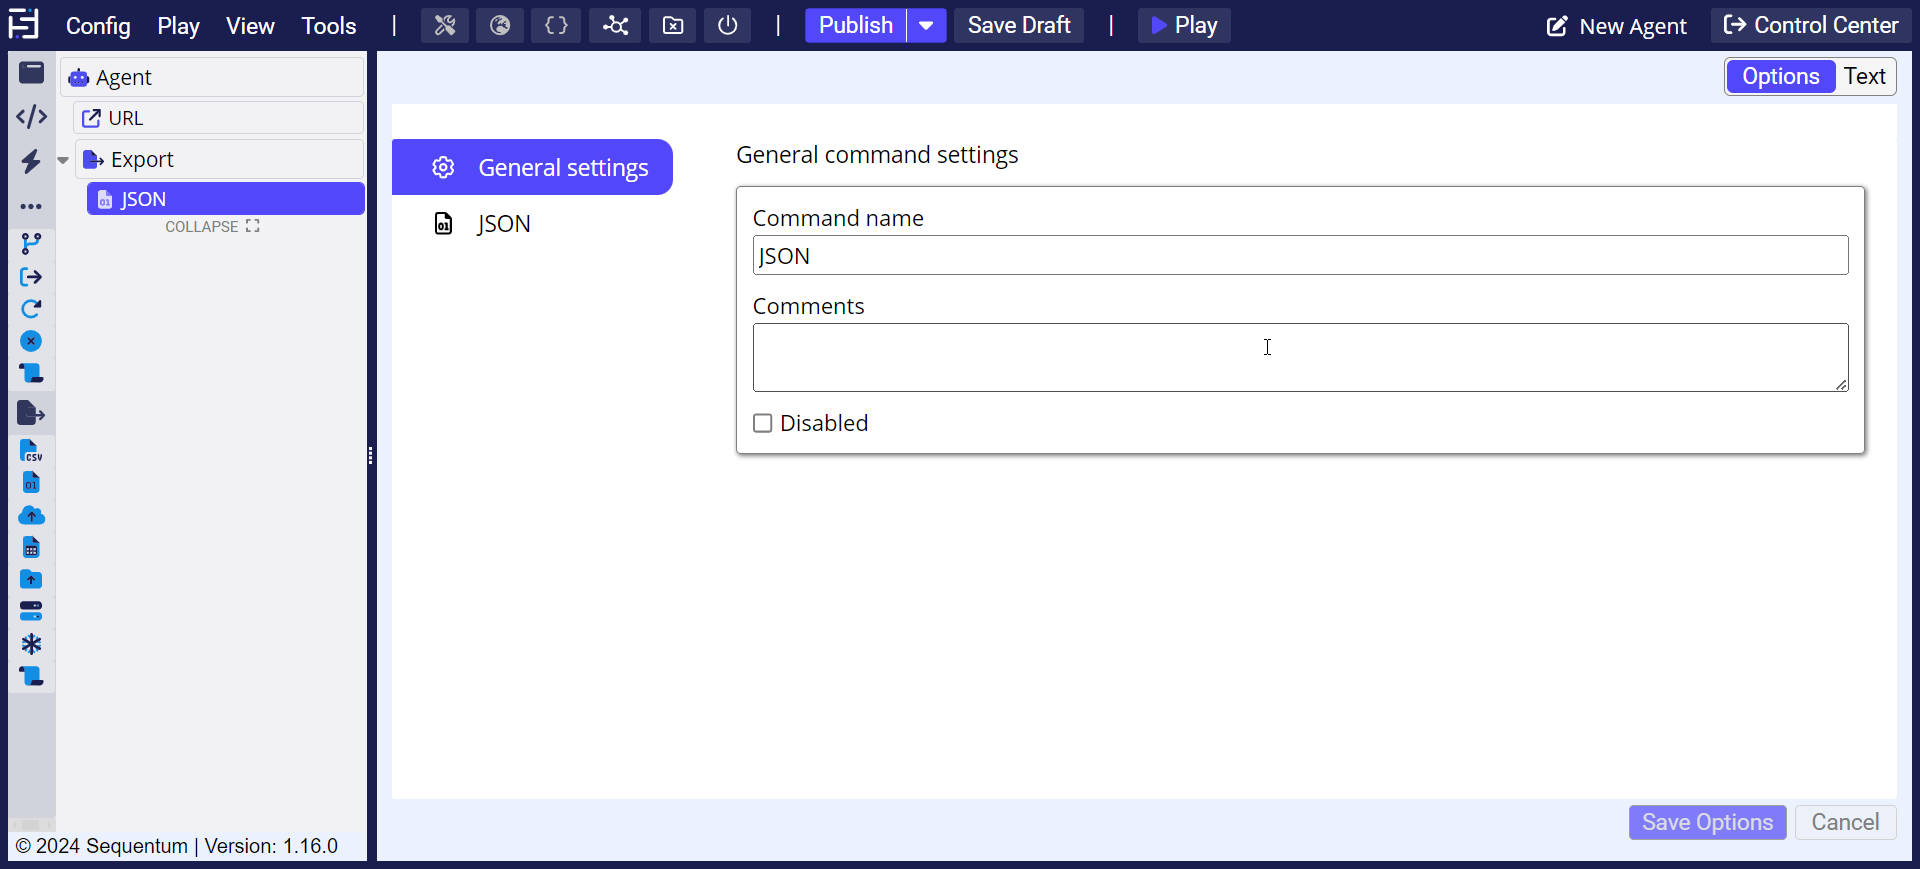Screen dimensions: 1920x869
Task: Select the browser window sidebar icon
Action: [x=32, y=73]
